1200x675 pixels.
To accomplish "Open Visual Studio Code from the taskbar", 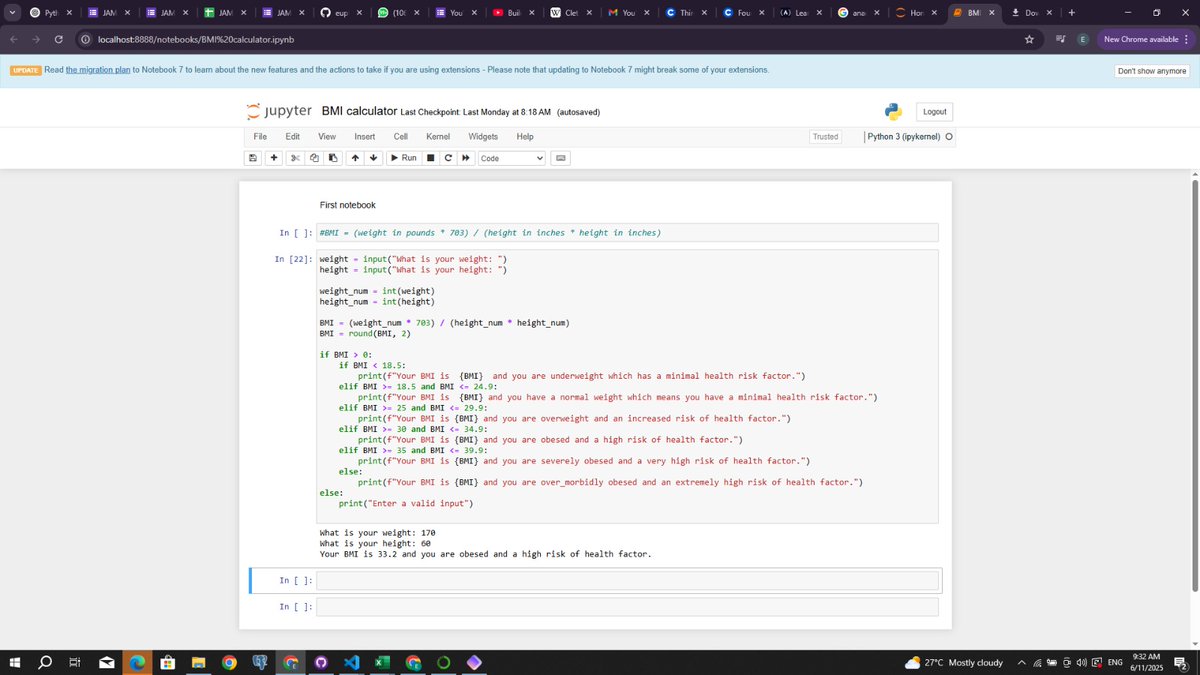I will point(351,662).
